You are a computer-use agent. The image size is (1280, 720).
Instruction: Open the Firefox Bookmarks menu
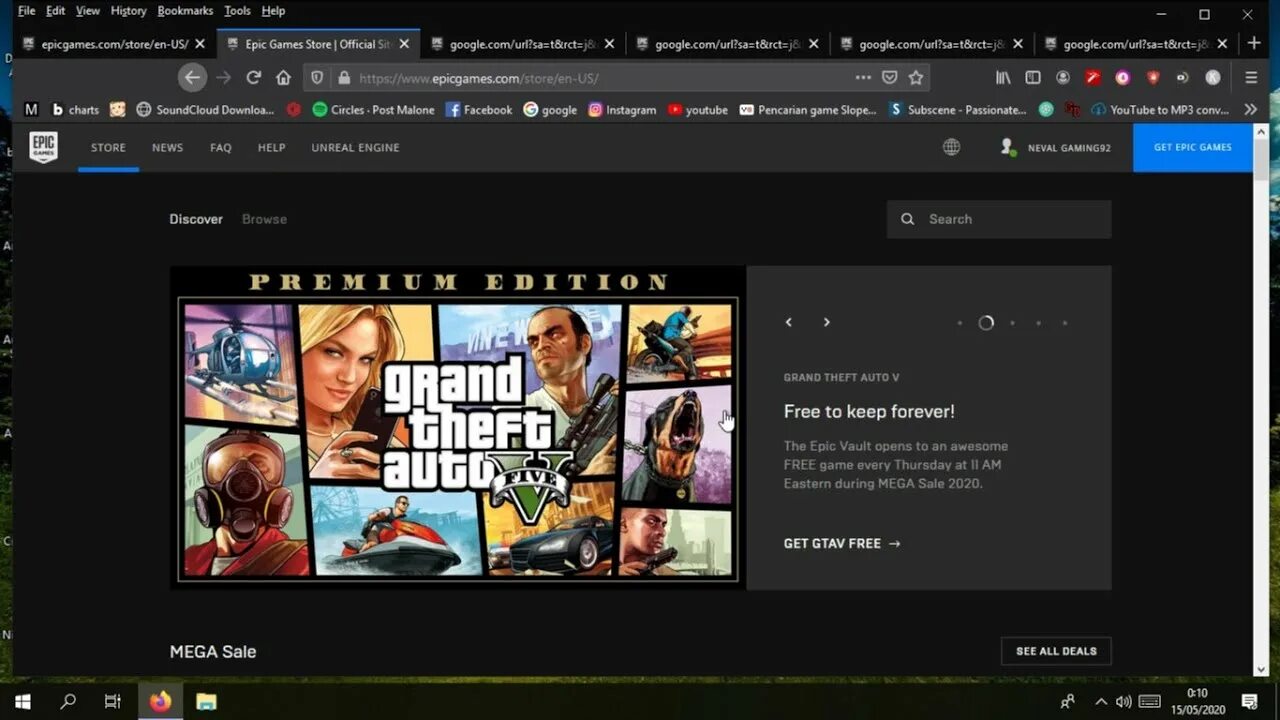pyautogui.click(x=185, y=11)
